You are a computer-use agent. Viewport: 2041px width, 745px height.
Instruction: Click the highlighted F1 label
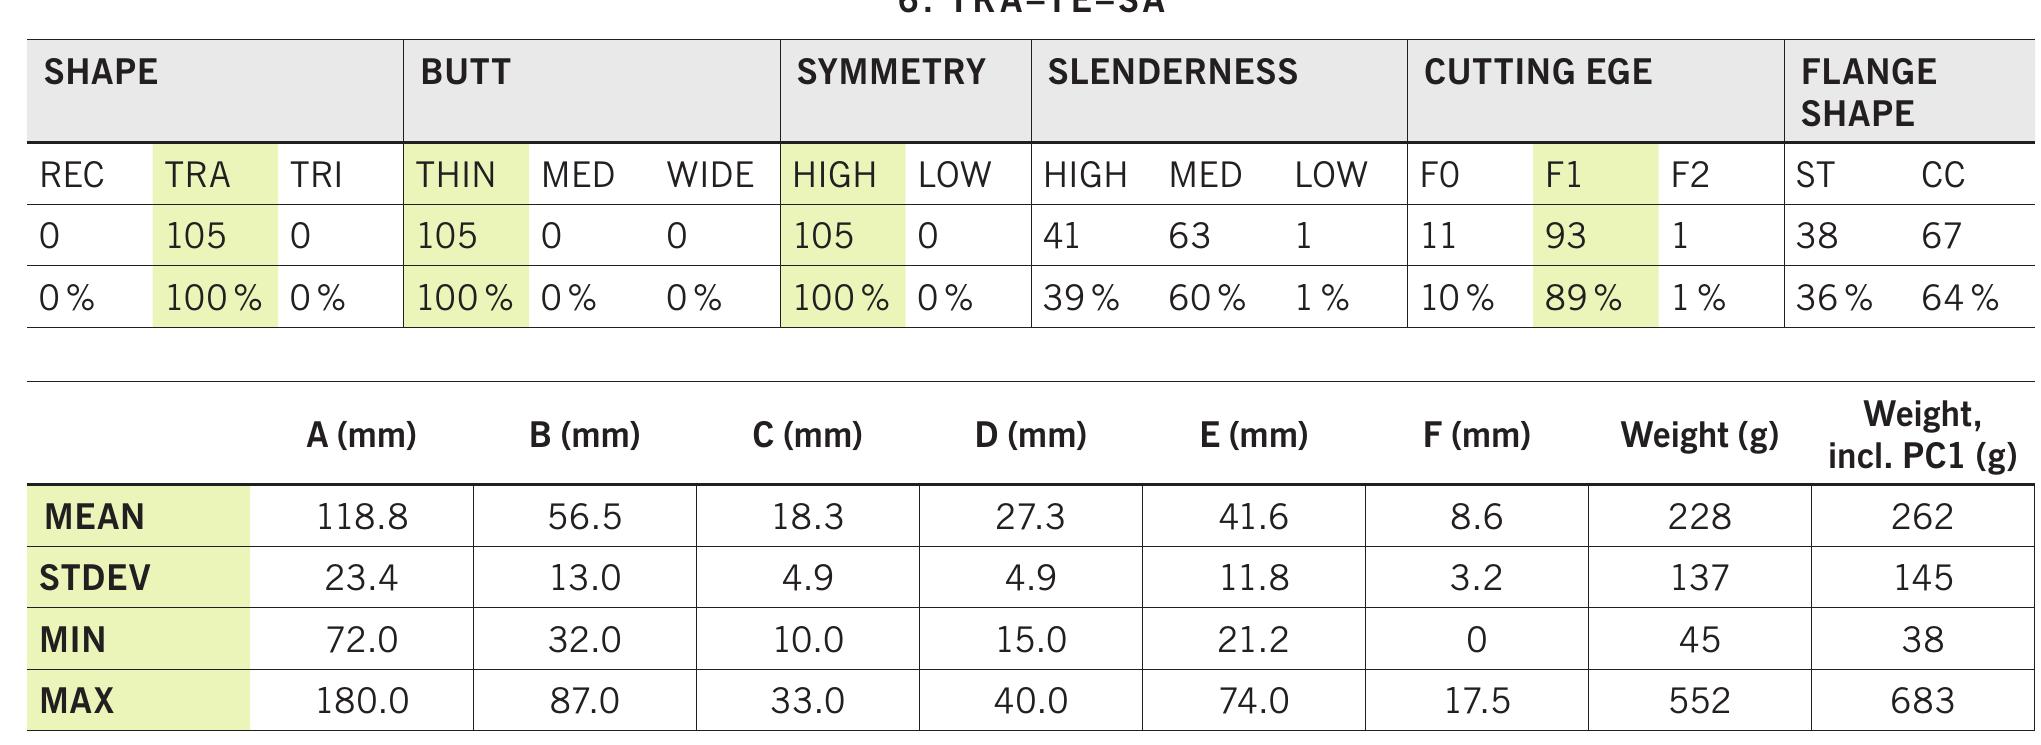click(x=1564, y=175)
